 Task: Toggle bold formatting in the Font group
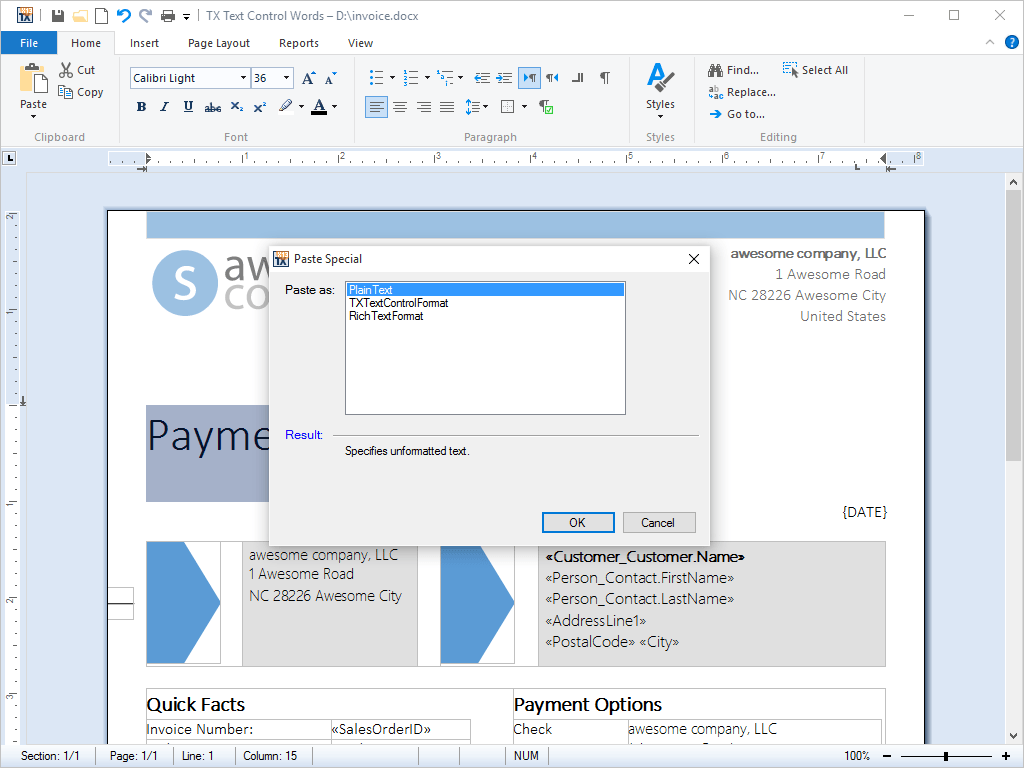141,106
